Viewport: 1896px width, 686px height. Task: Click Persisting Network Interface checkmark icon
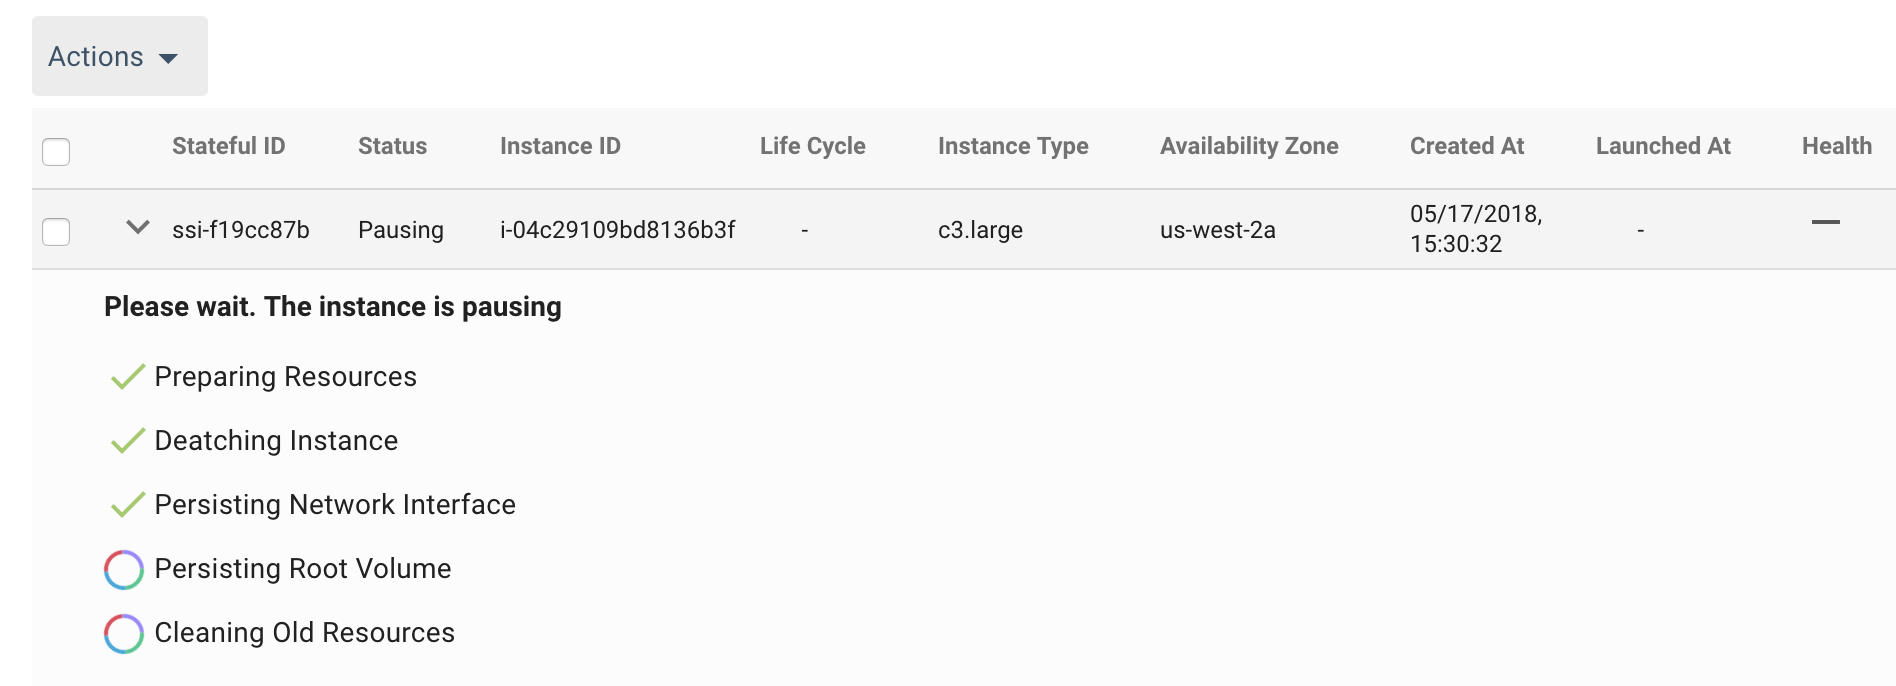[x=127, y=505]
